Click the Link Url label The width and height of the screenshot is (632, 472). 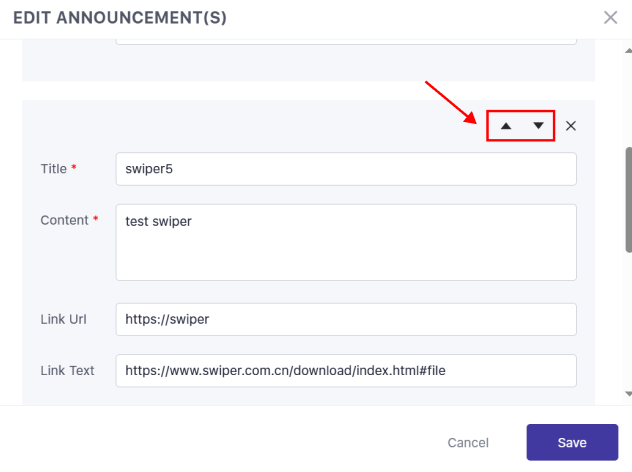click(x=63, y=320)
